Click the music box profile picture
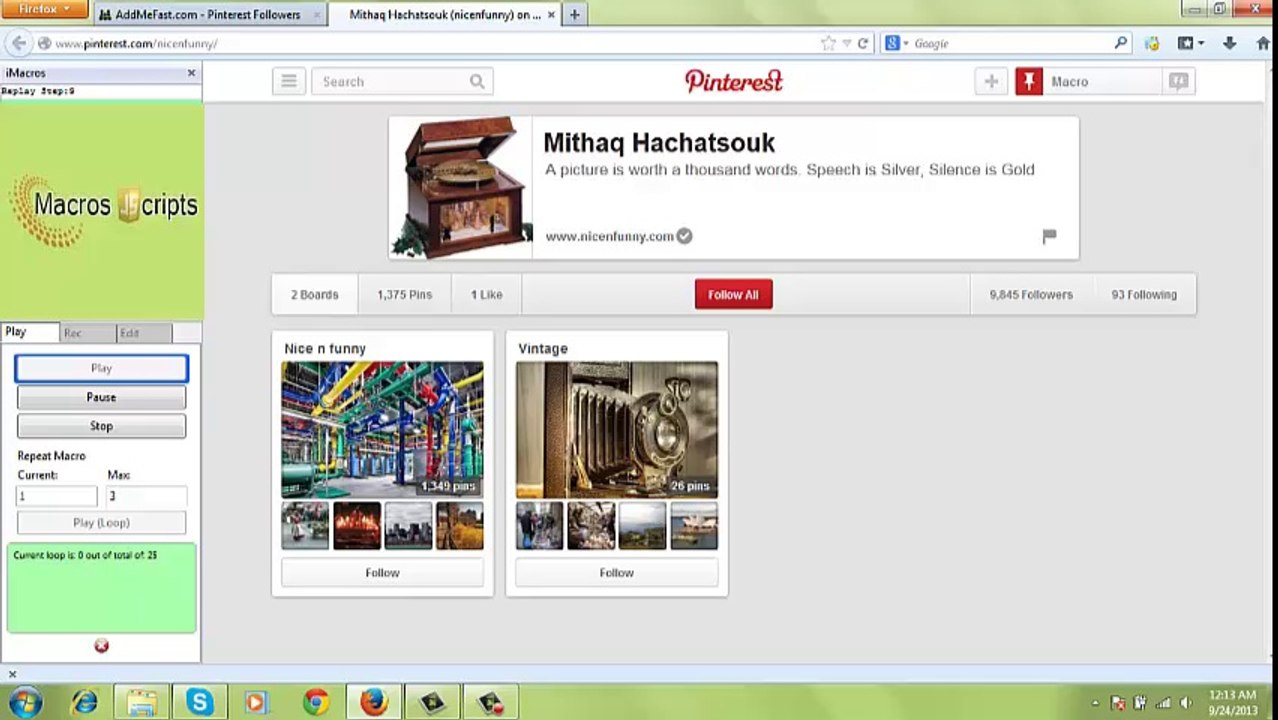This screenshot has height=720, width=1278. click(461, 187)
